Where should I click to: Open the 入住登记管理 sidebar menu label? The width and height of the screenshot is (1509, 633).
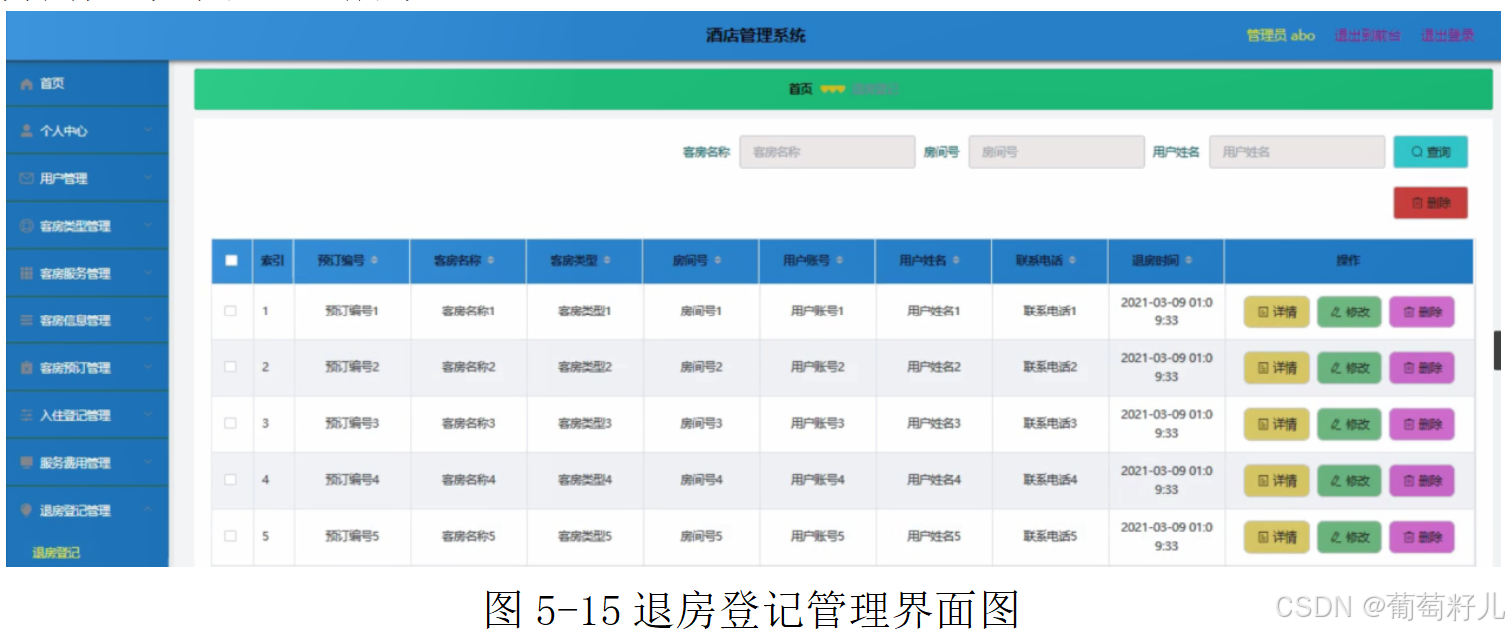75,416
